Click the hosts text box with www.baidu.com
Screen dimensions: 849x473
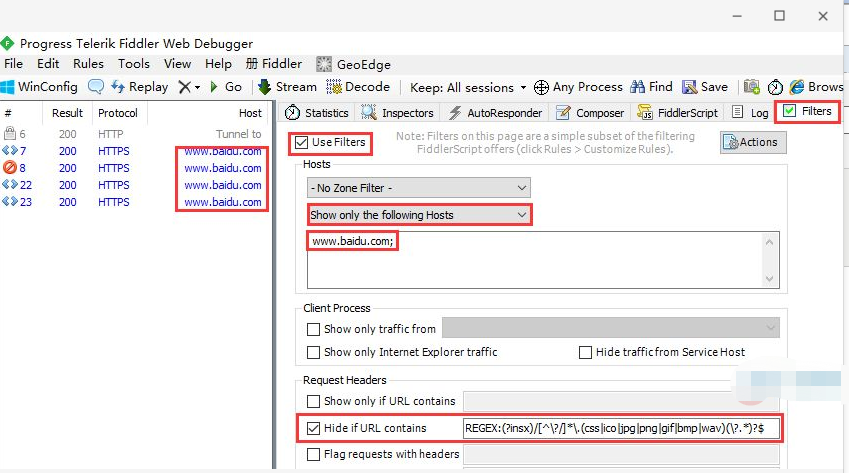pos(543,260)
